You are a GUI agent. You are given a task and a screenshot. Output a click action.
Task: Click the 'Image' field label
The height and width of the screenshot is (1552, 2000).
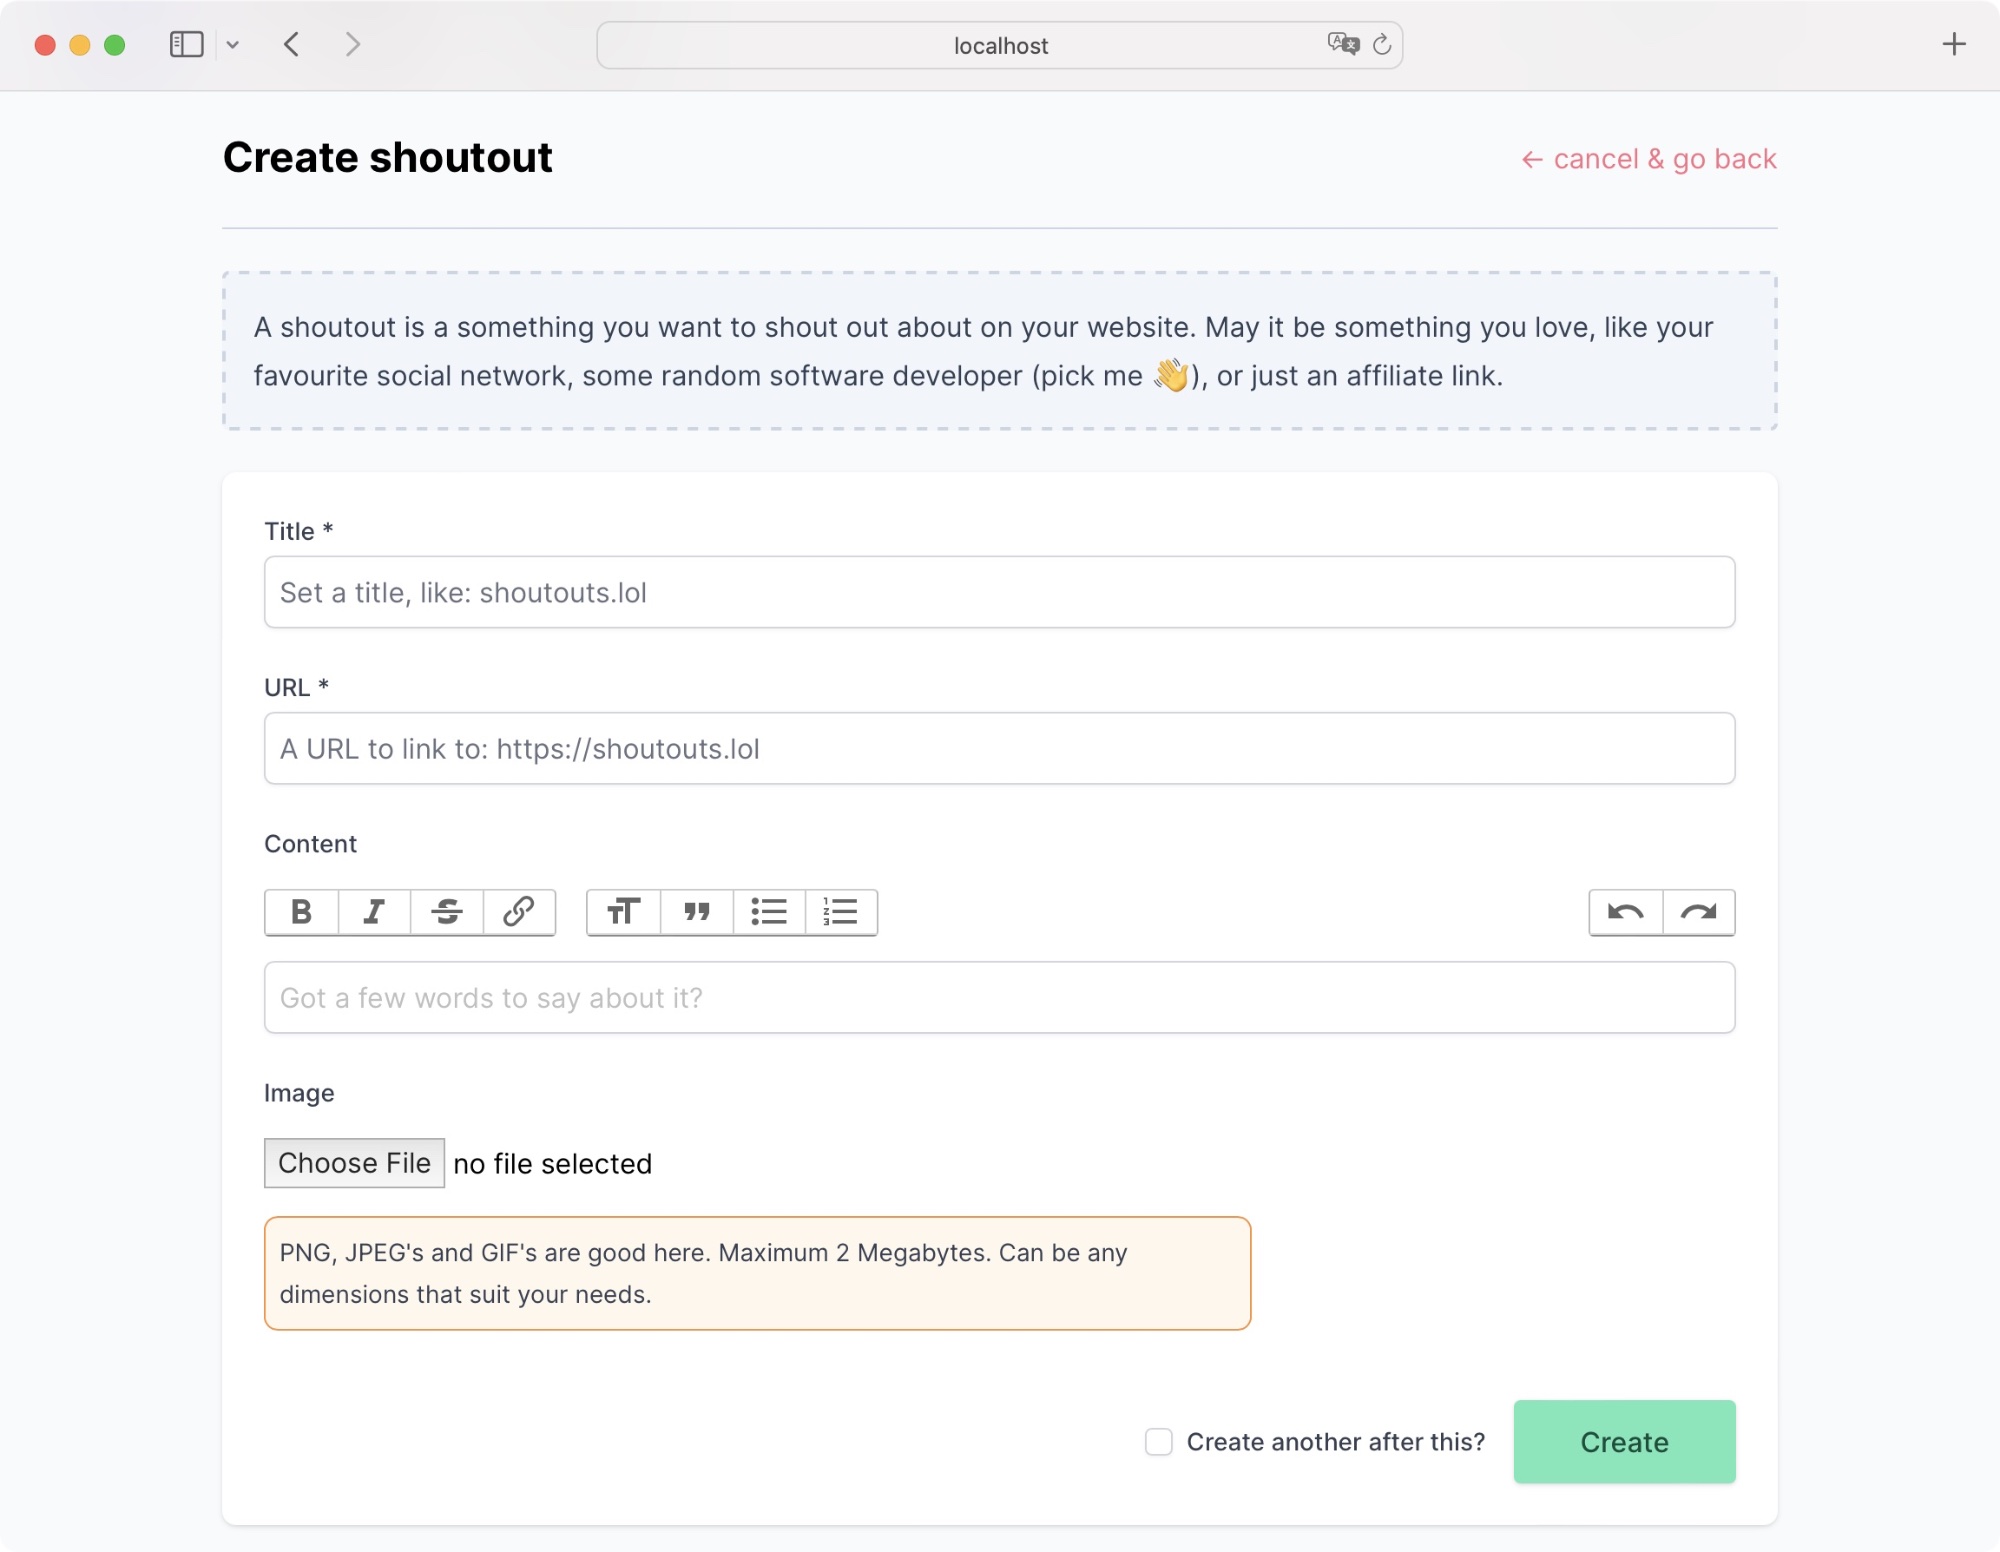[x=299, y=1093]
